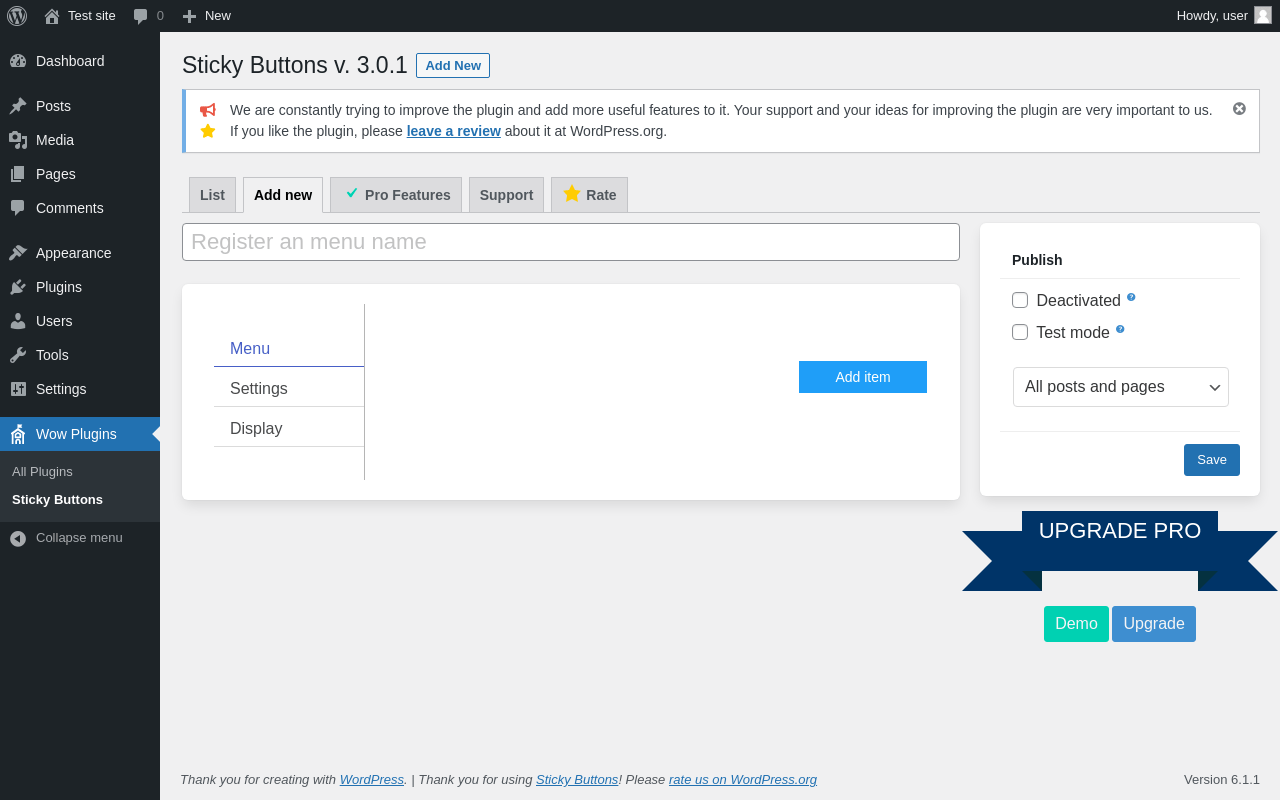
Task: Follow the leave a review link
Action: tap(454, 131)
